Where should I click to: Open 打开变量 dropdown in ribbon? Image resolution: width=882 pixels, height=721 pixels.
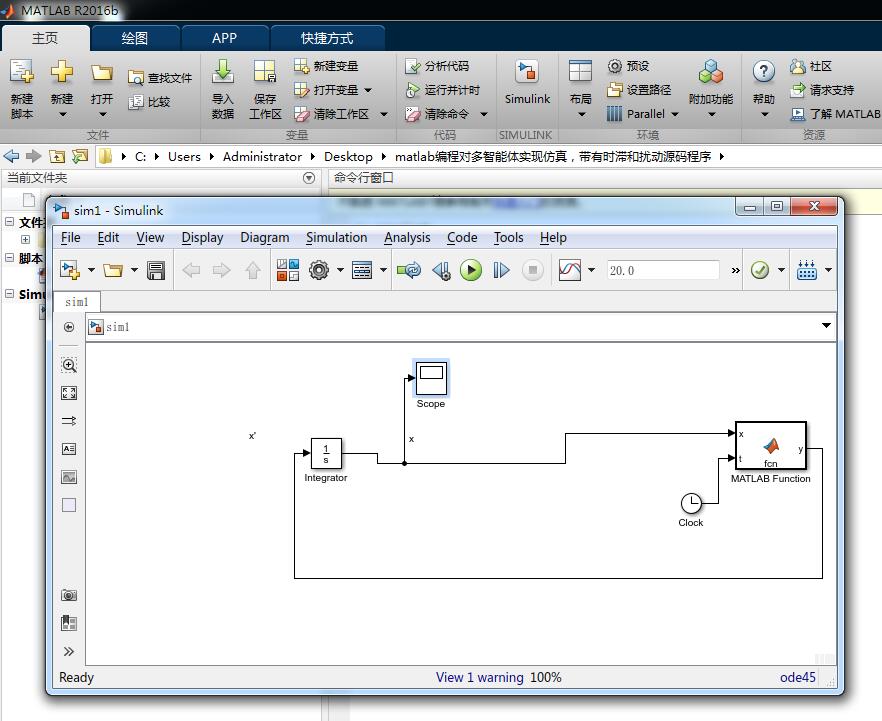[x=368, y=90]
